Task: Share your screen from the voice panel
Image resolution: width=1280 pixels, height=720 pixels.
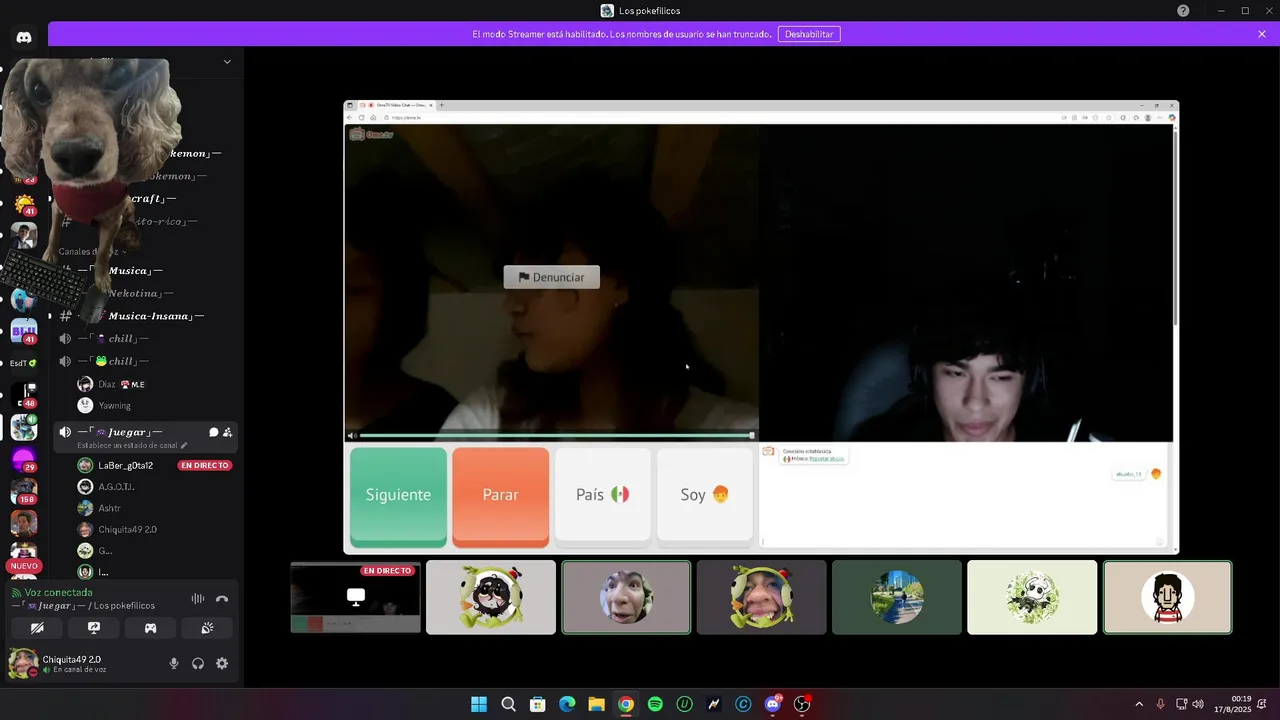Action: tap(94, 628)
